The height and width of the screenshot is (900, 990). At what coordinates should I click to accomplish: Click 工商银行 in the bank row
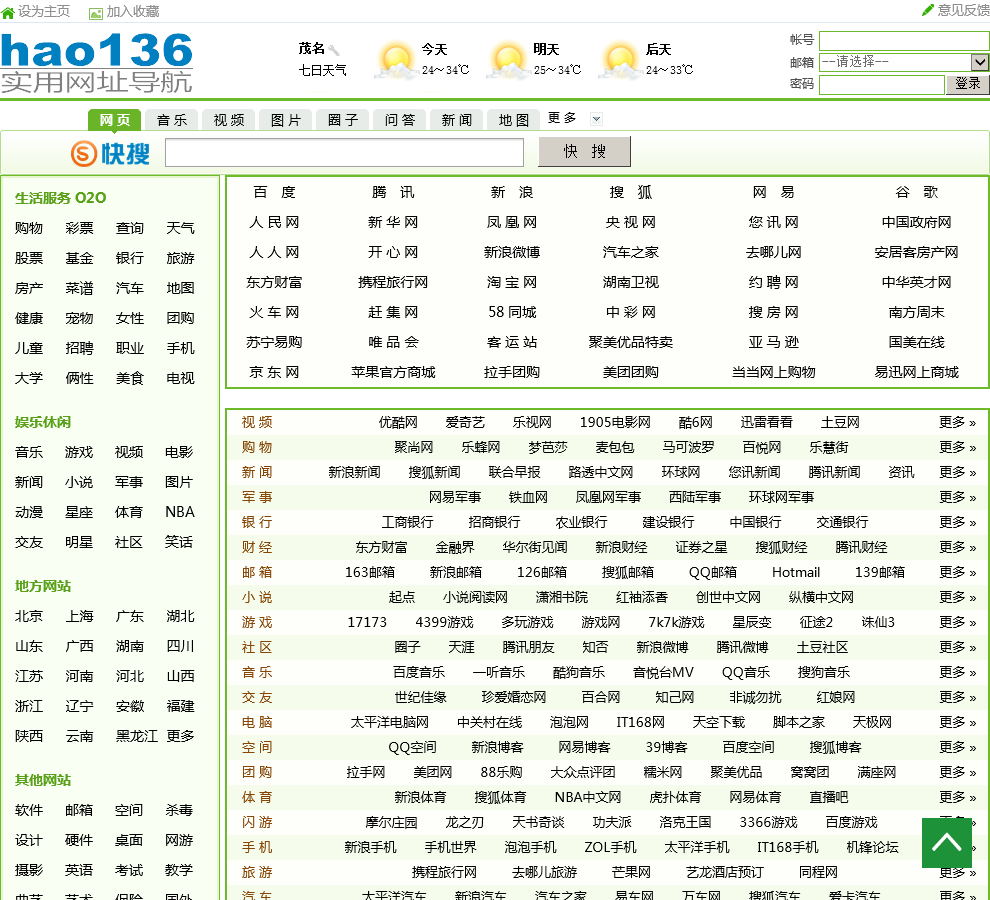[x=407, y=522]
